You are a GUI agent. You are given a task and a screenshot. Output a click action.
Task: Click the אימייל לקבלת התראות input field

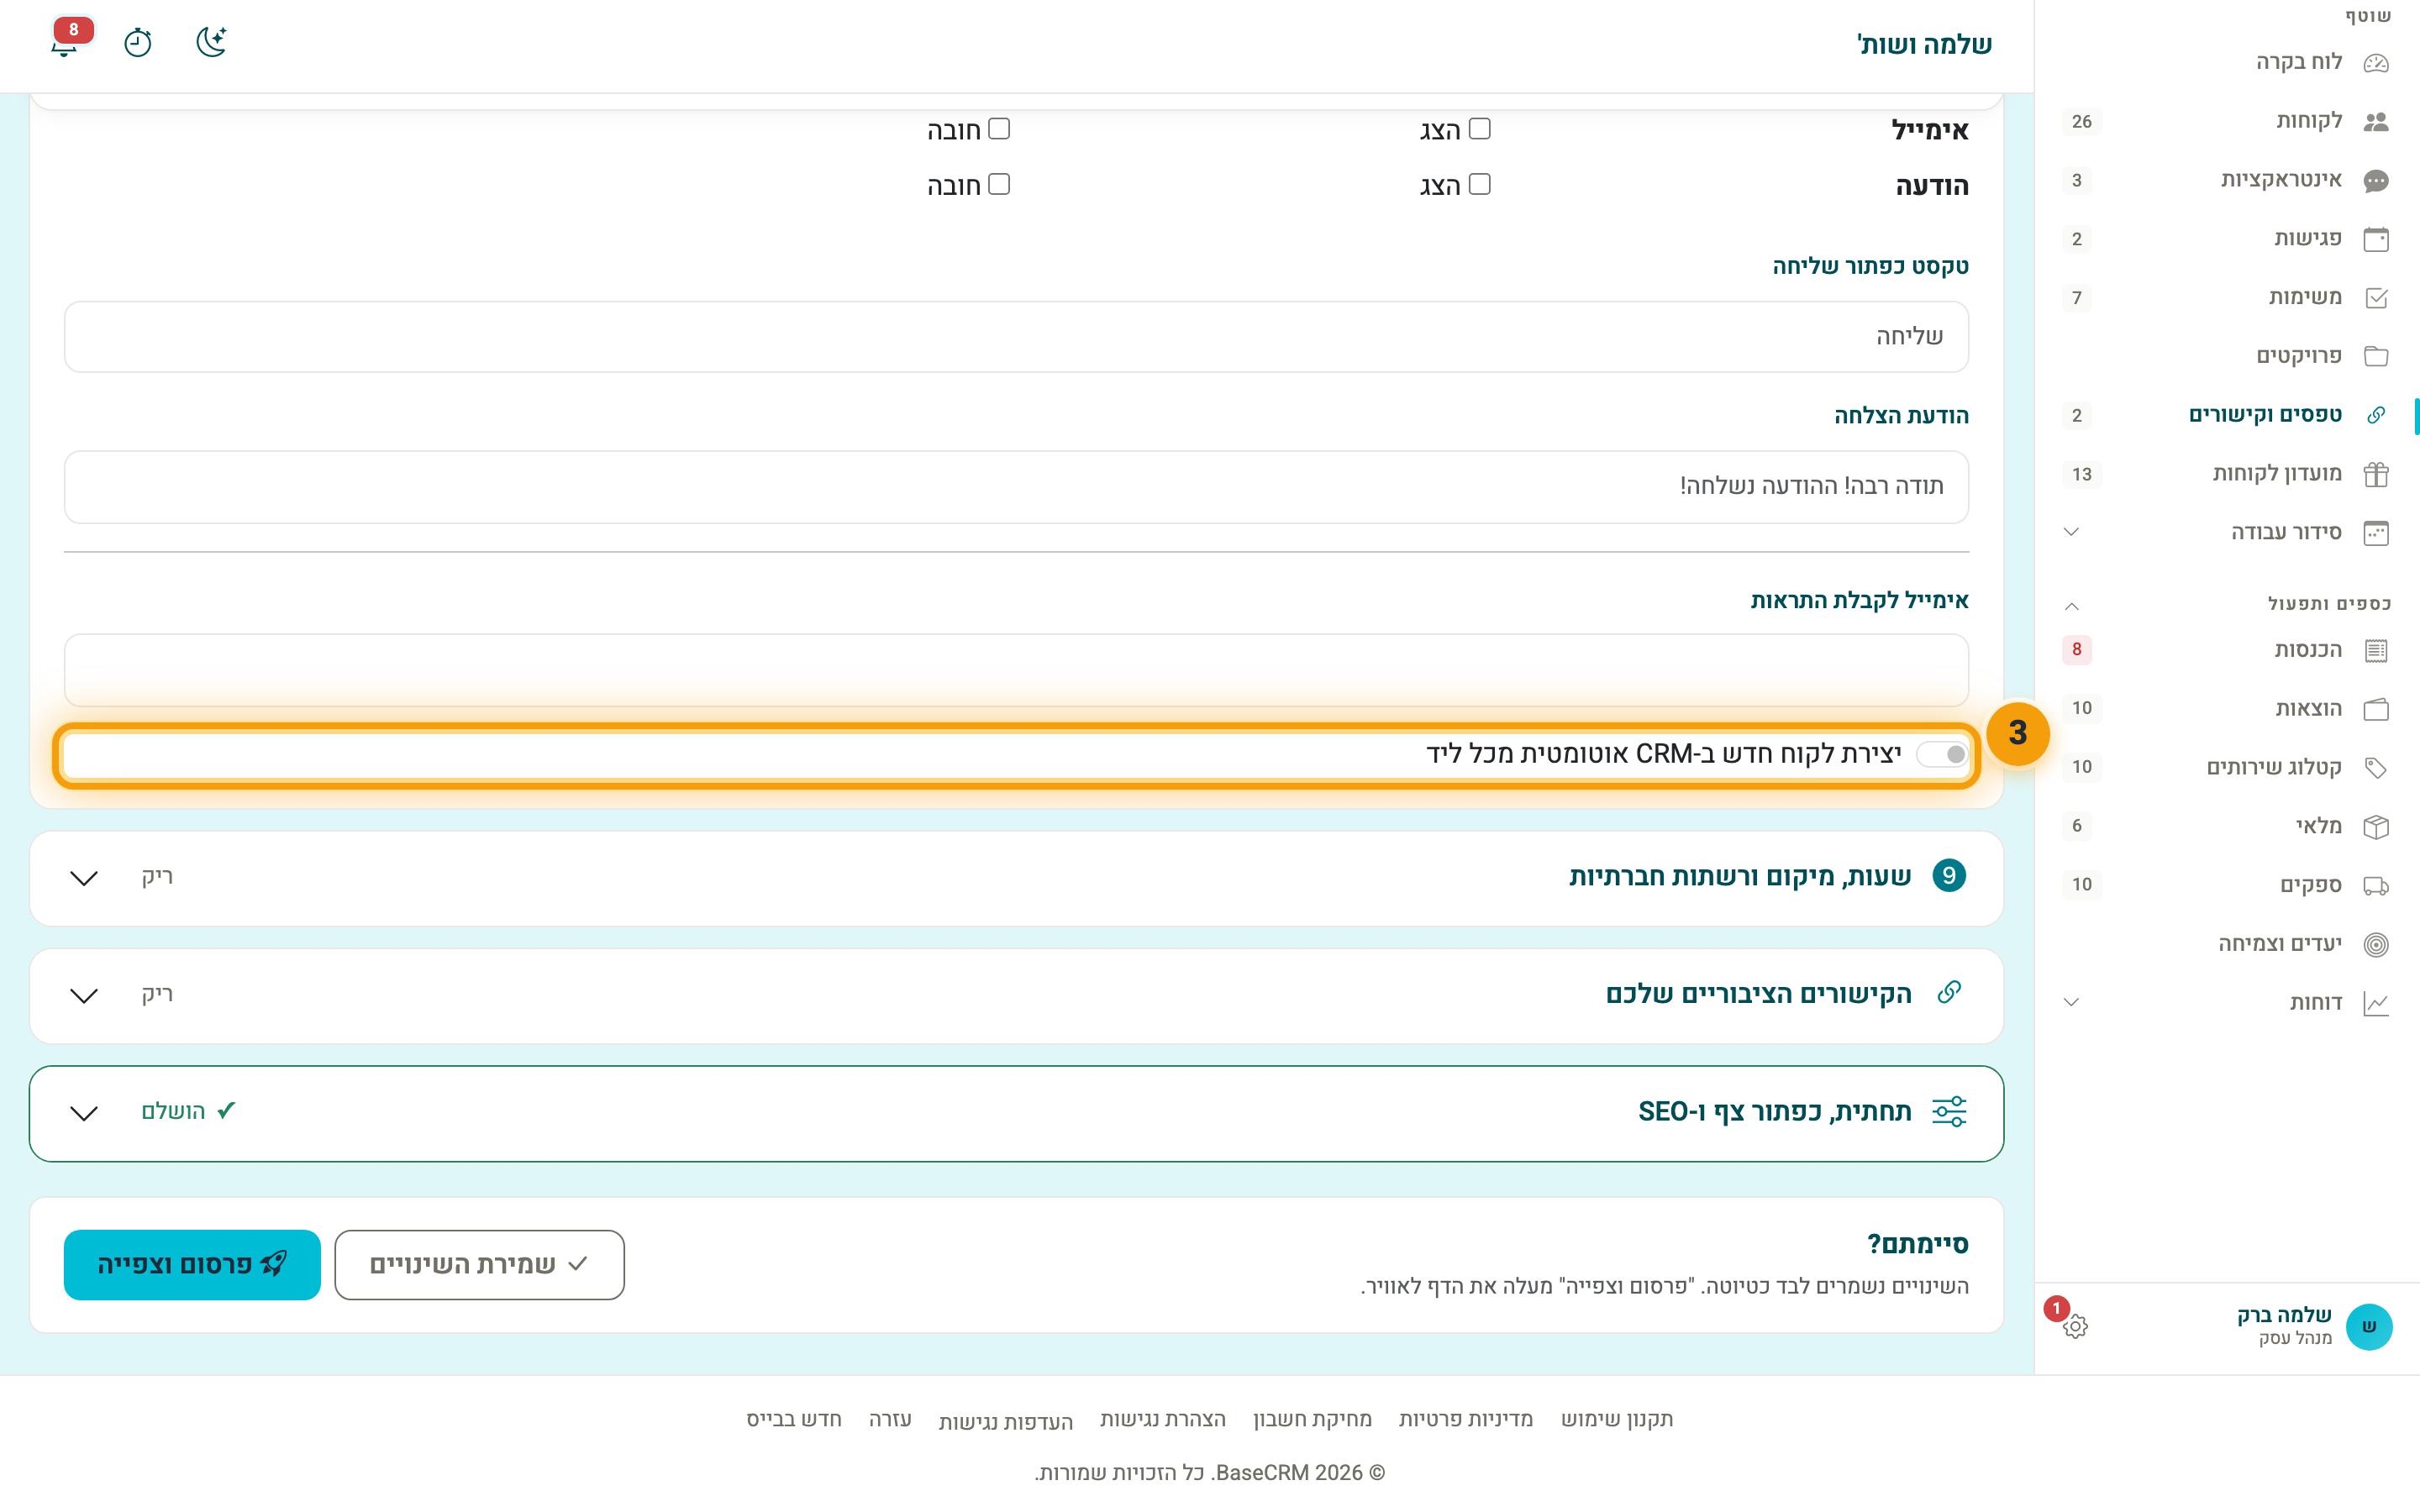1016,670
